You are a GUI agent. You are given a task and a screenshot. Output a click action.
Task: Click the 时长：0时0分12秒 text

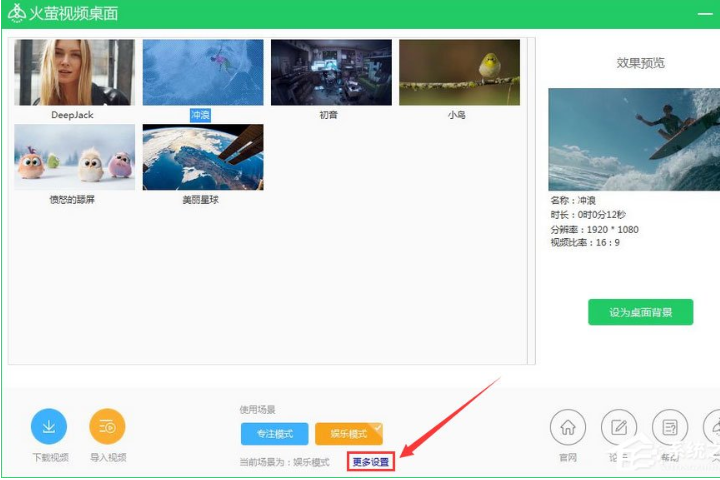point(588,215)
